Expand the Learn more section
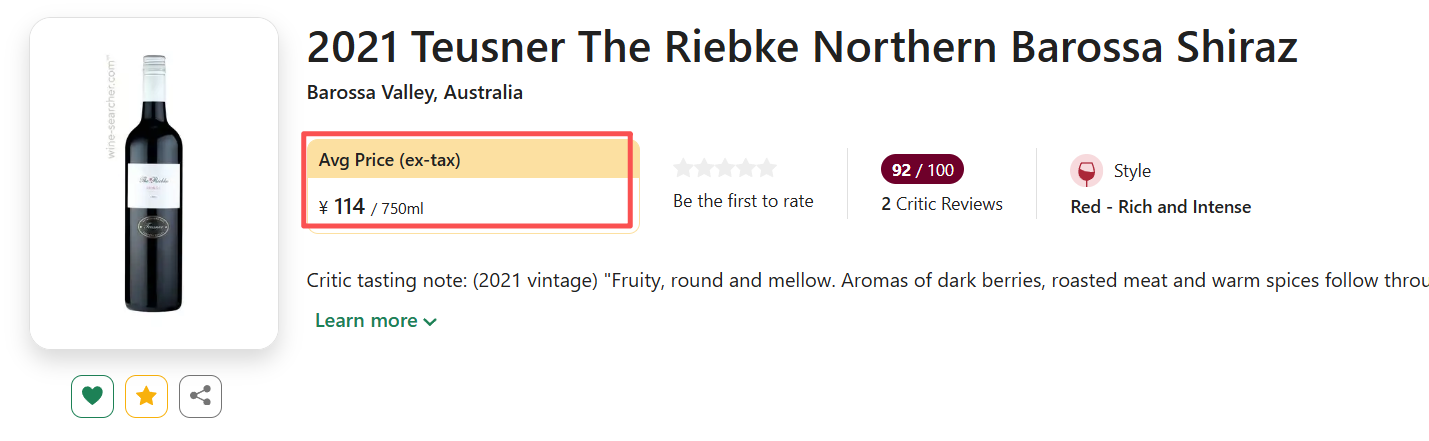Viewport: 1429px width, 441px height. click(x=376, y=321)
